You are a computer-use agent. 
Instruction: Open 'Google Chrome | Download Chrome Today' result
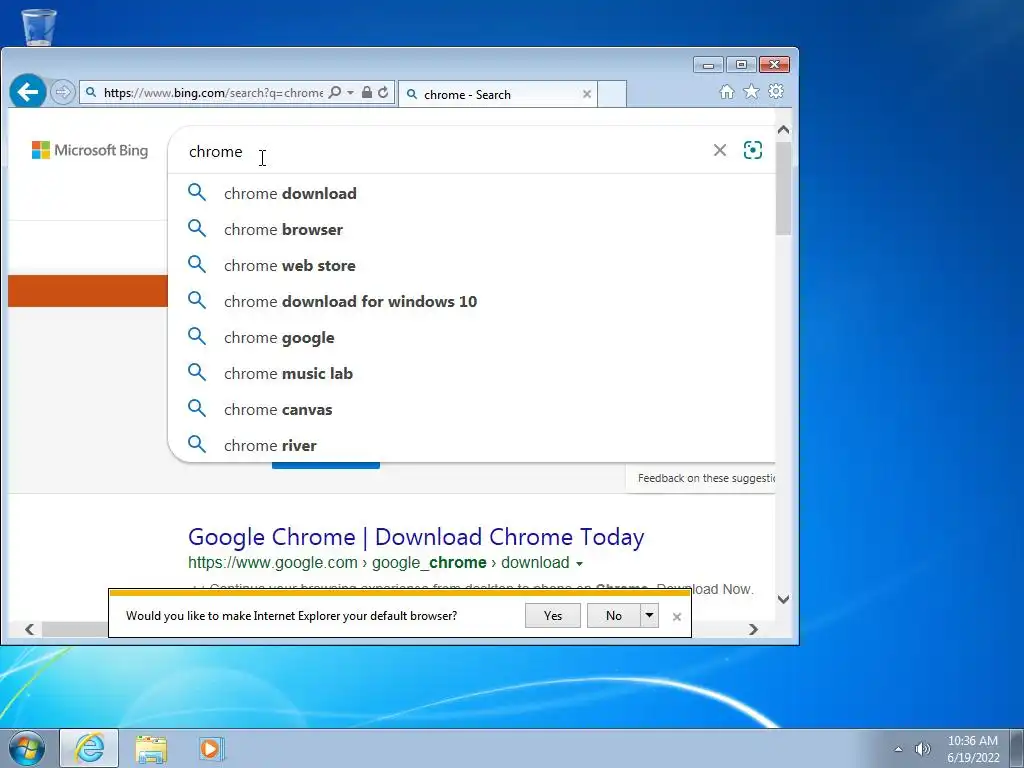coord(416,537)
